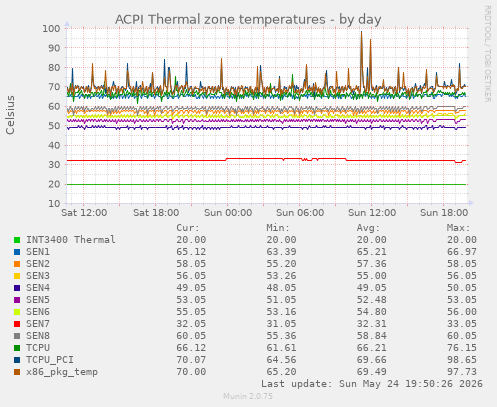Viewport: 497px width, 407px height.
Task: Click TCPU_PCI average value 69.66
Action: point(372,360)
